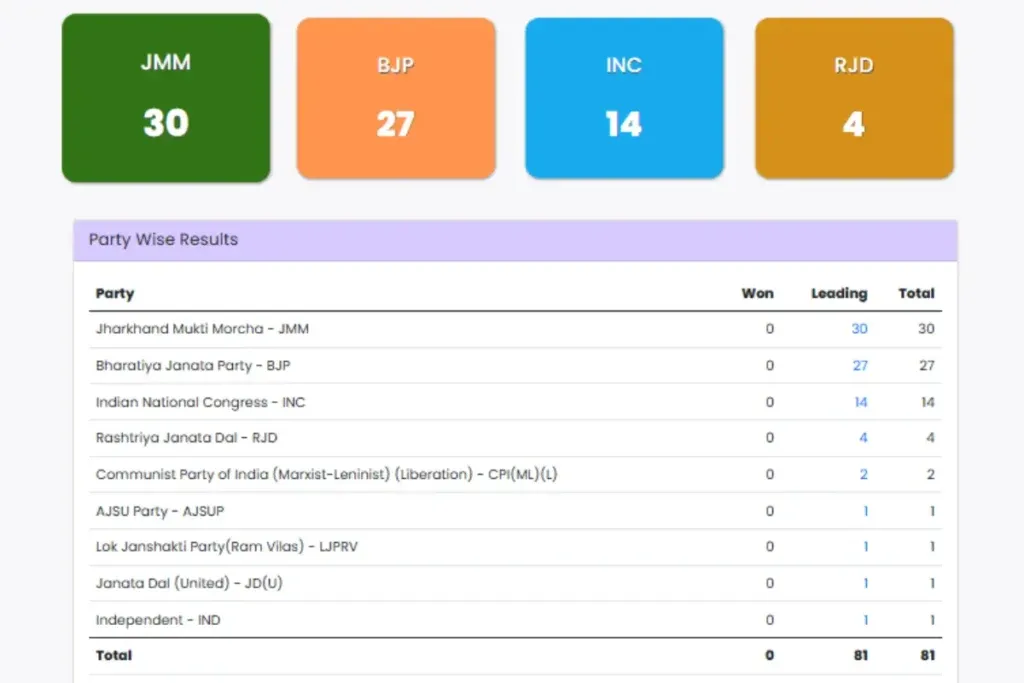Select Janata Dal (United) - JD(U) row name
Image resolution: width=1024 pixels, height=683 pixels.
click(189, 583)
